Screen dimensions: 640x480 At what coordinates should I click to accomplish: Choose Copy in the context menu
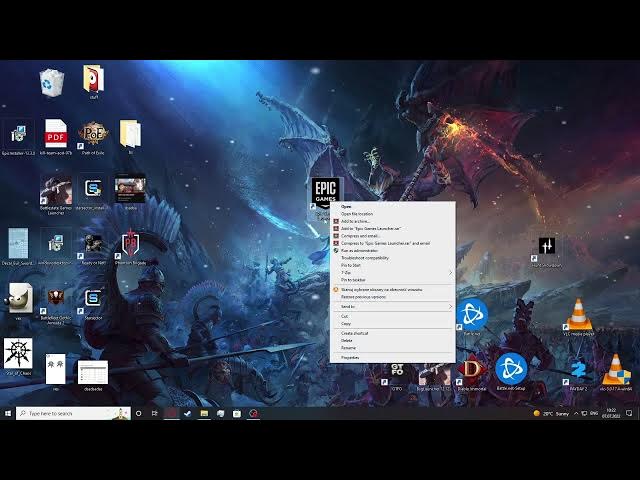tap(346, 324)
